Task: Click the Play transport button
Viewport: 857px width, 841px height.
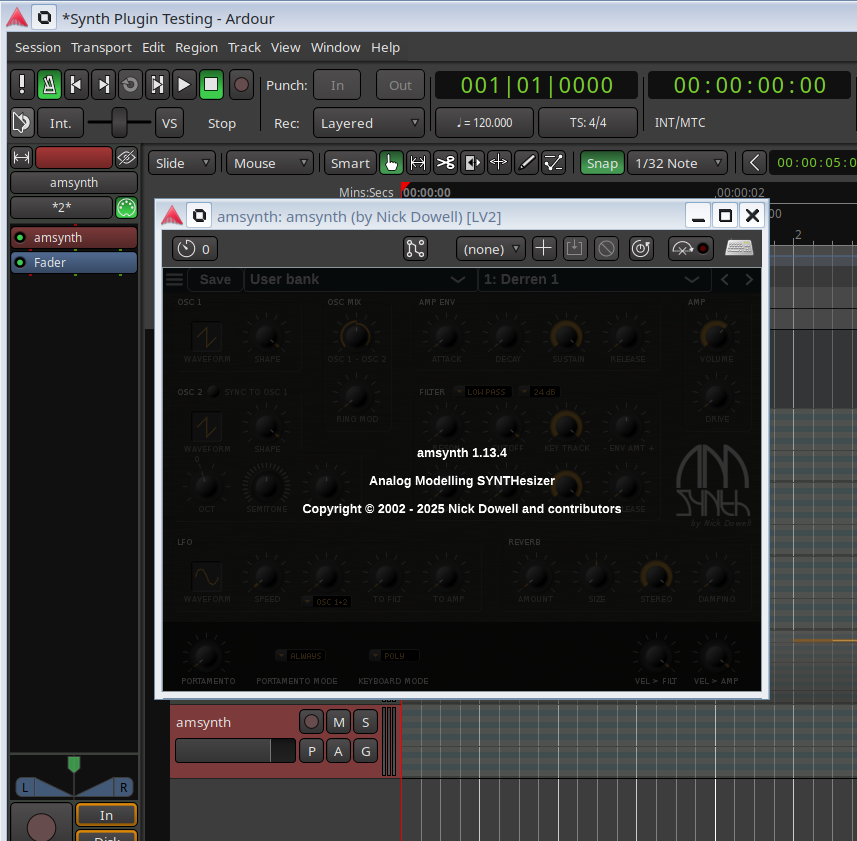Action: pos(184,85)
